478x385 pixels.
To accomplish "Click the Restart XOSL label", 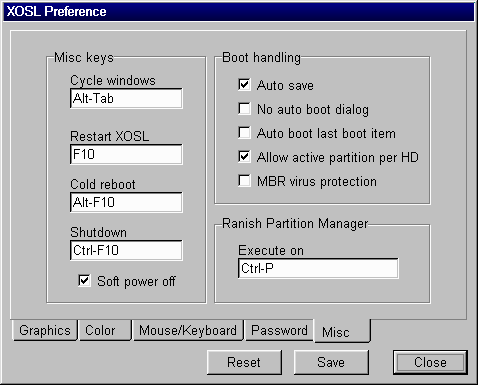I will [109, 136].
